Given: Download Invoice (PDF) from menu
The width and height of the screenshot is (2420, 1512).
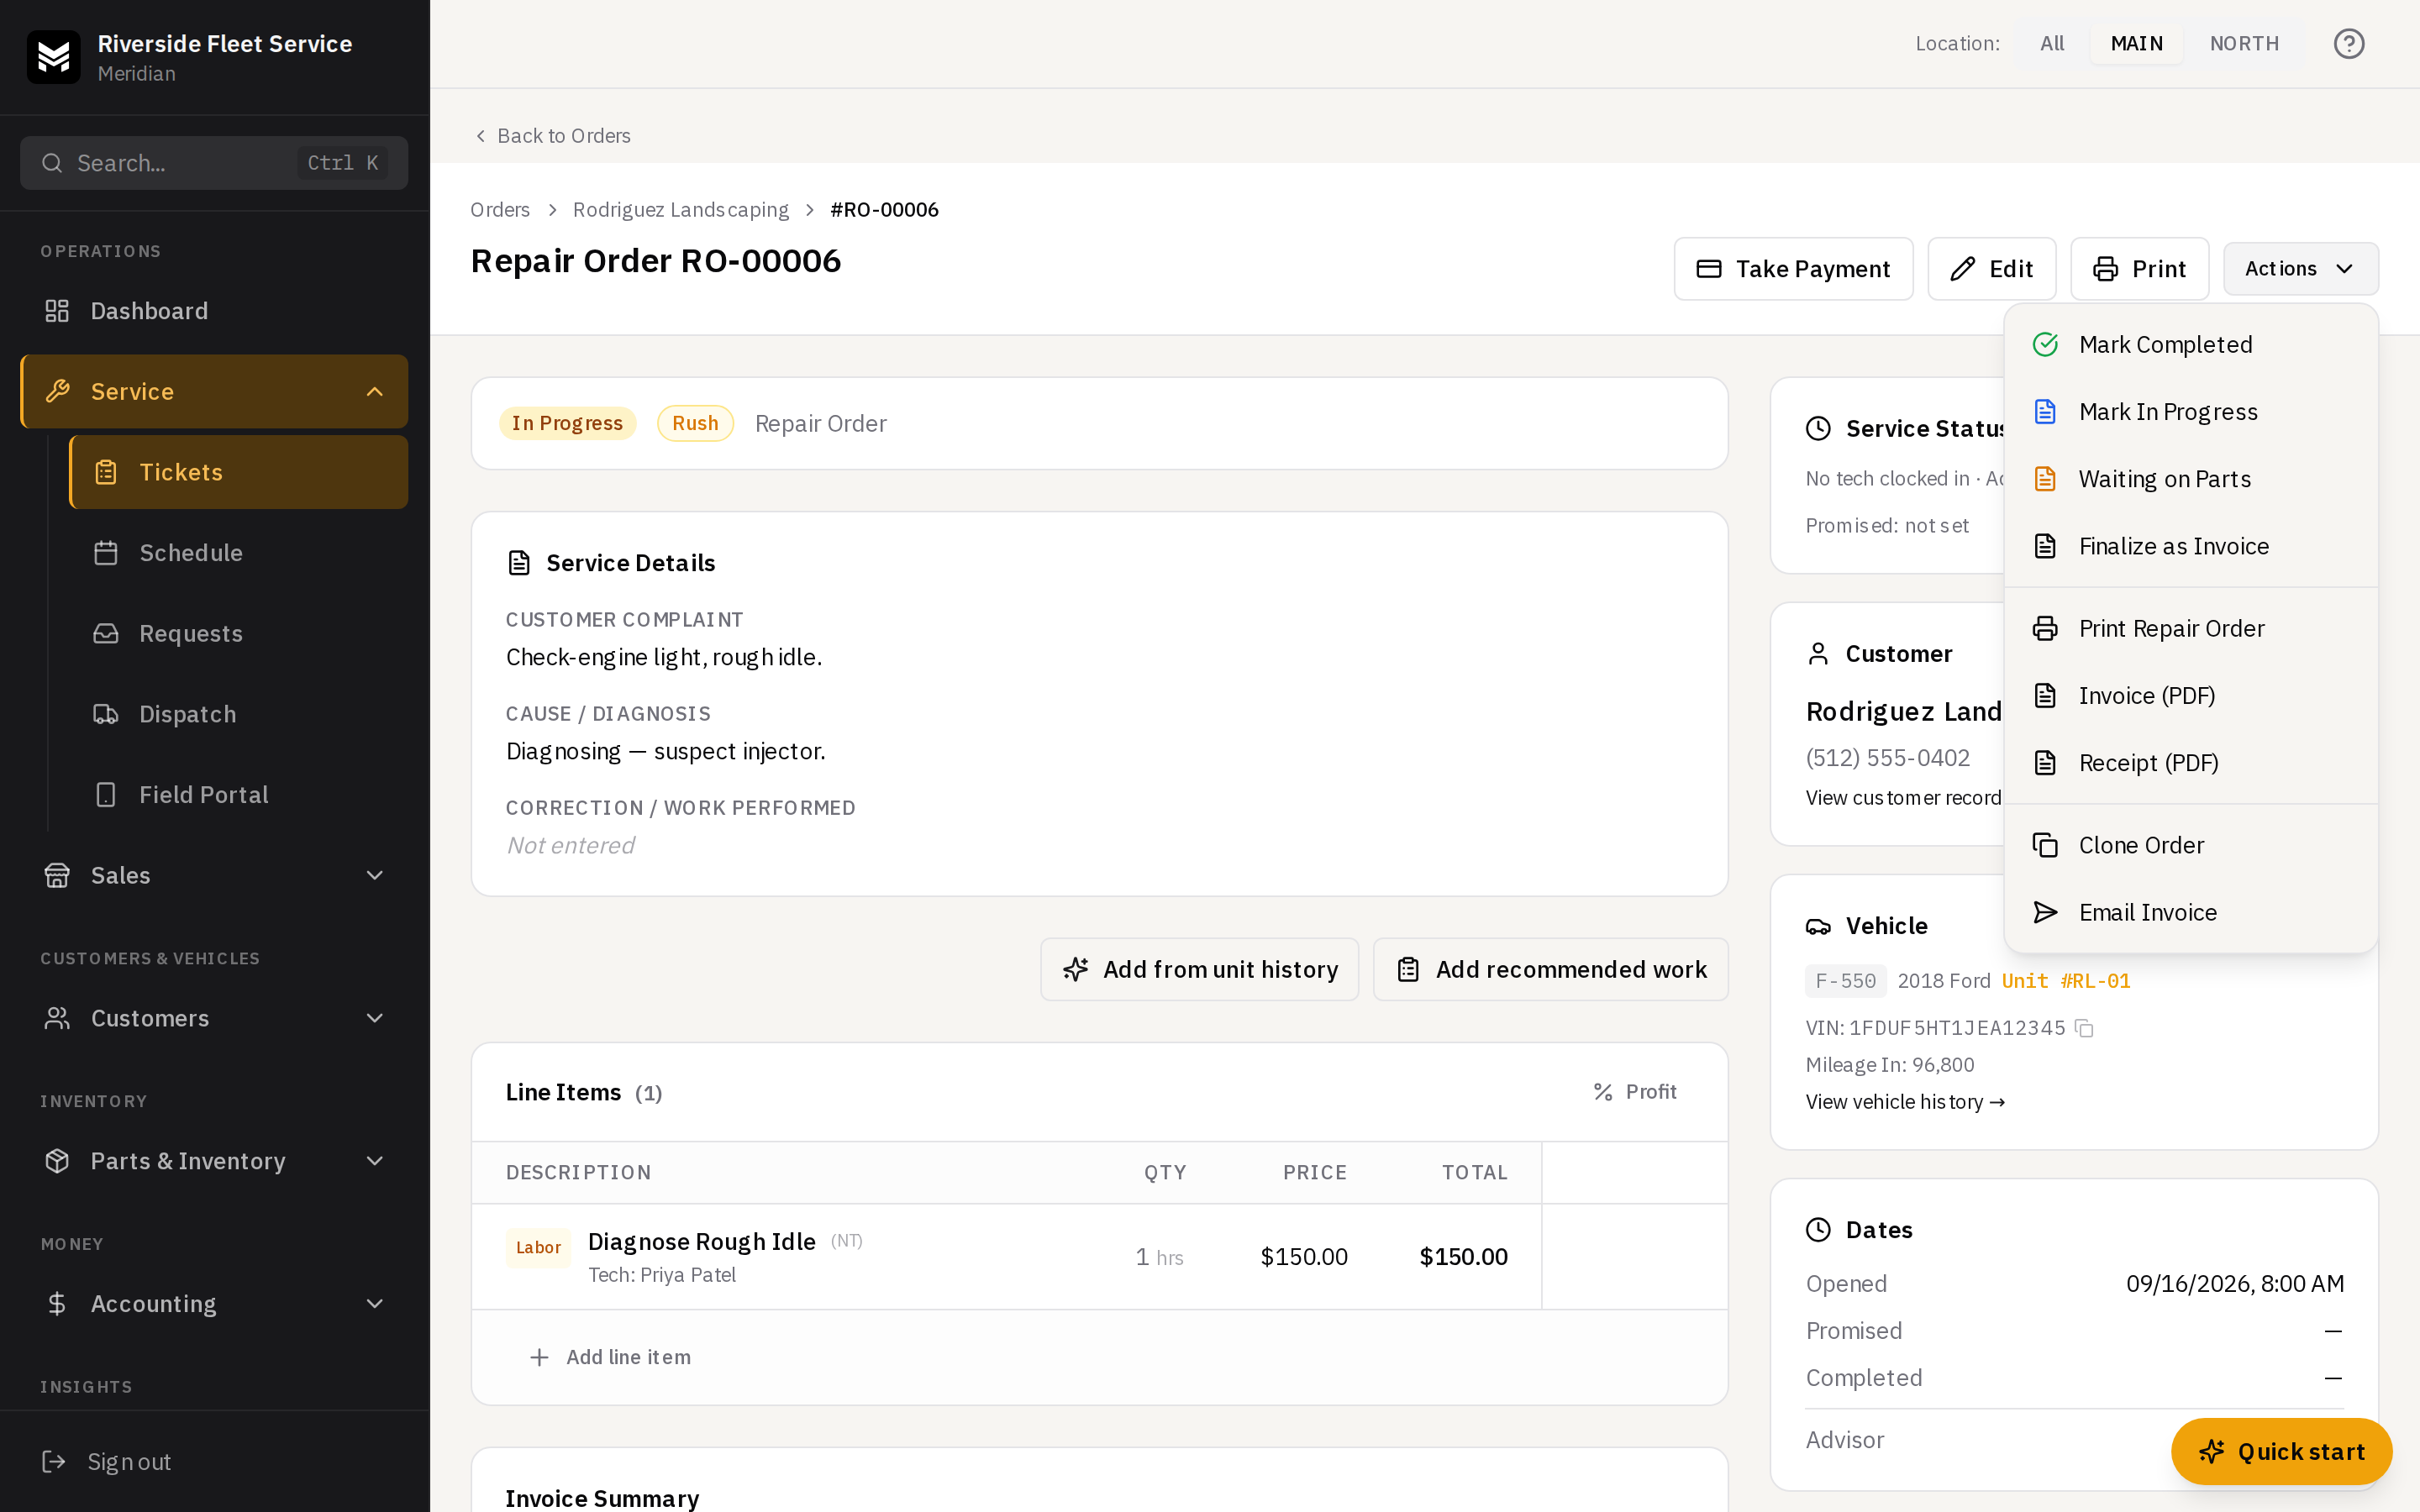Looking at the screenshot, I should pyautogui.click(x=2190, y=696).
